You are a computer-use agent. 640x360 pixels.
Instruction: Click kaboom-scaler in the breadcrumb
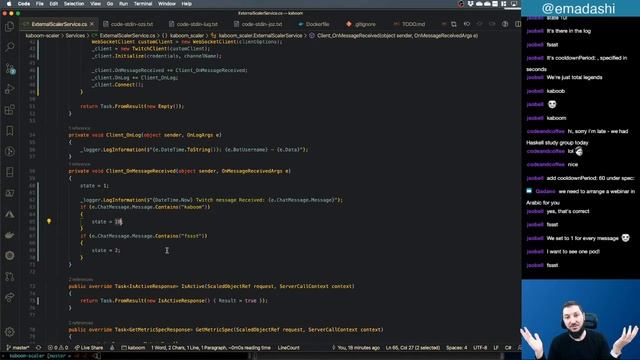pyautogui.click(x=42, y=36)
